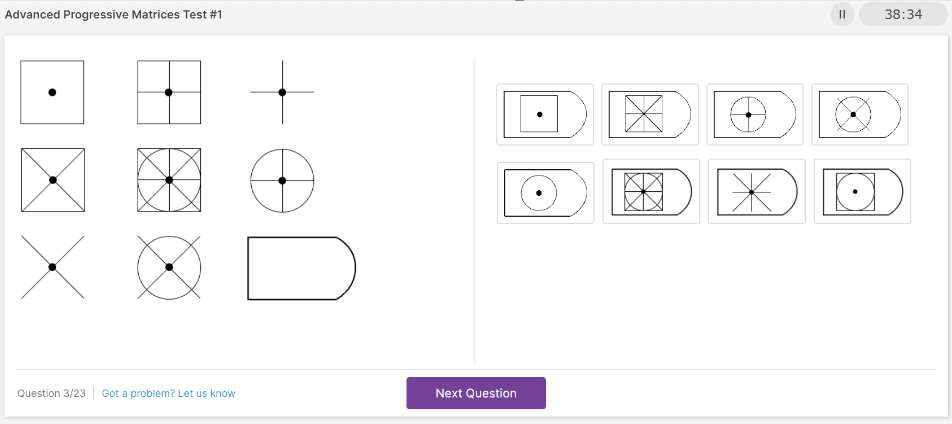952x424 pixels.
Task: Click the circle with plus cross matrix figure
Action: tap(282, 180)
